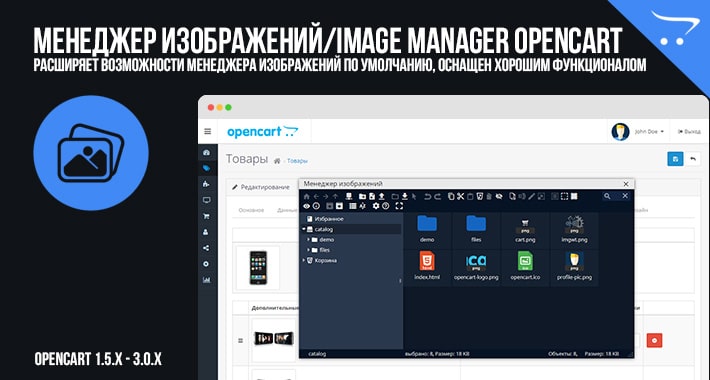Preview selected file with eye icon
Screen dimensions: 710x380
click(x=307, y=206)
